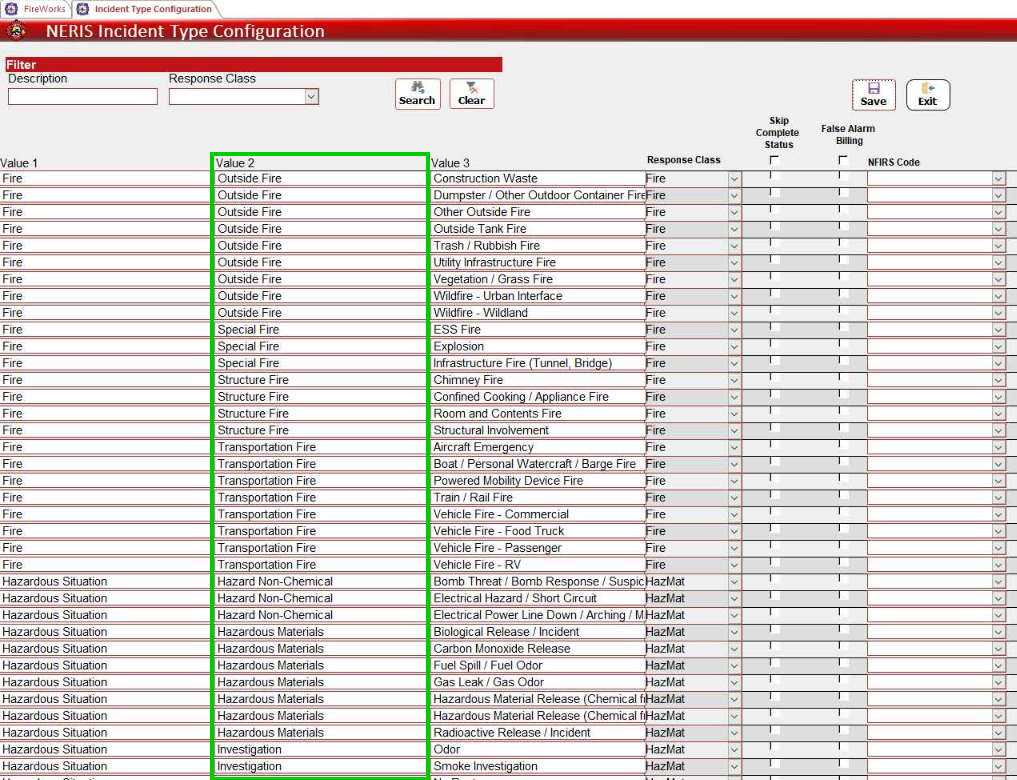Check False Alarm Billing for Gas Leak row

pyautogui.click(x=843, y=681)
